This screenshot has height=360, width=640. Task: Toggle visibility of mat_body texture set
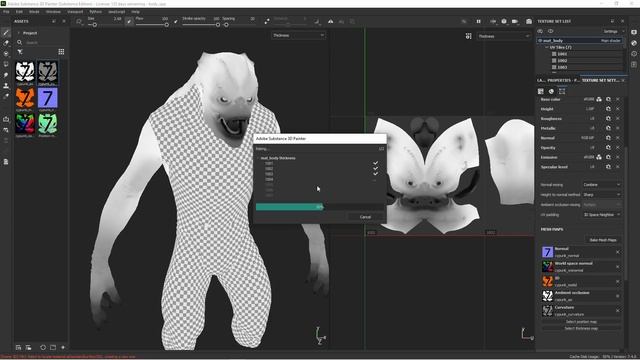(x=540, y=41)
